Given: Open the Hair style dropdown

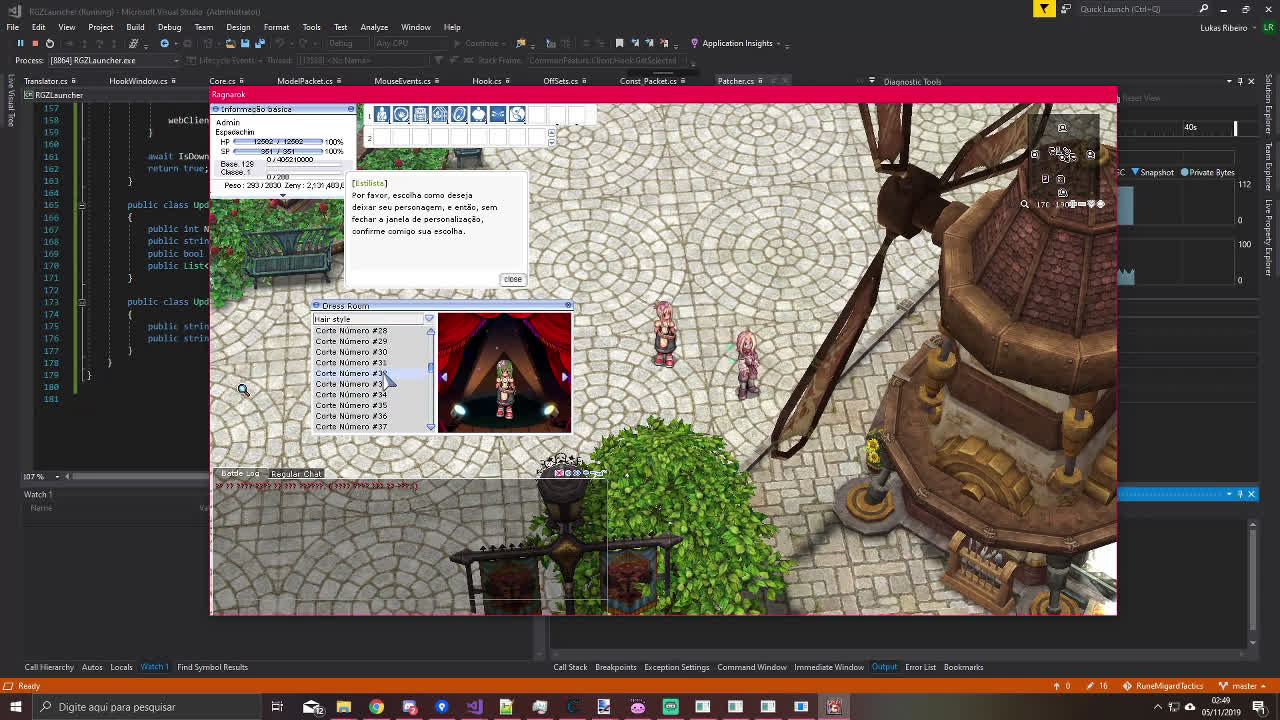Looking at the screenshot, I should click(x=430, y=319).
